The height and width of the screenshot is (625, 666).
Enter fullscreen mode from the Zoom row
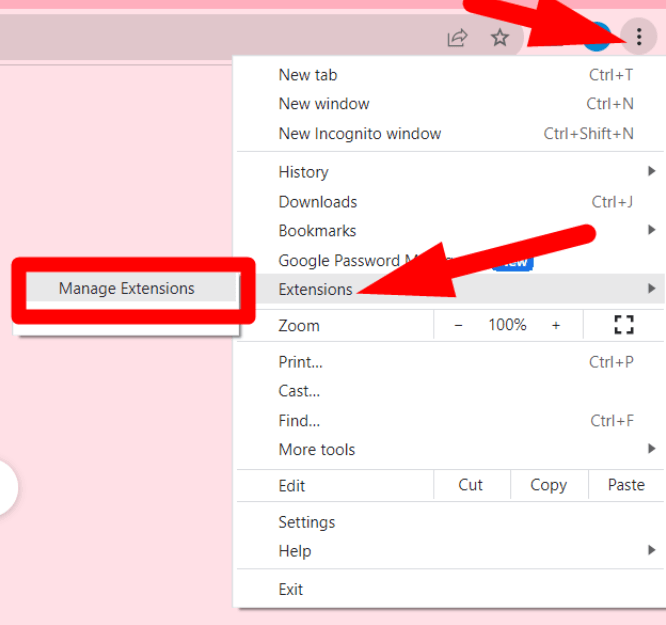tap(624, 325)
